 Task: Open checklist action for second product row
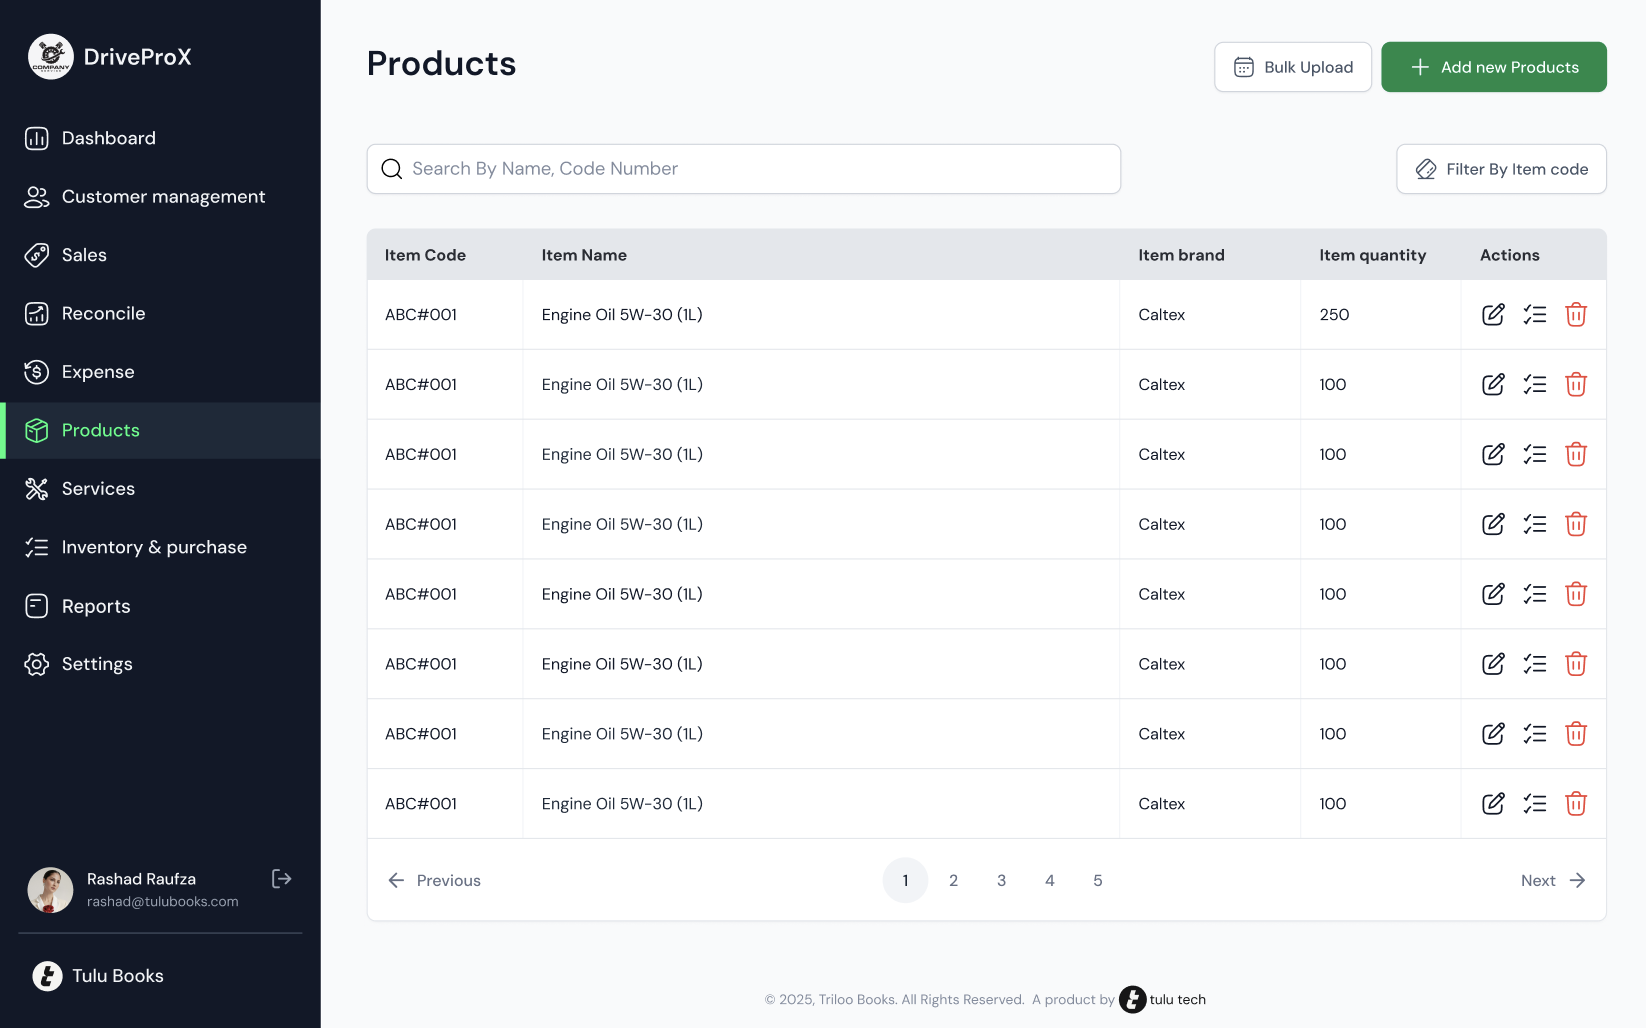(1535, 384)
